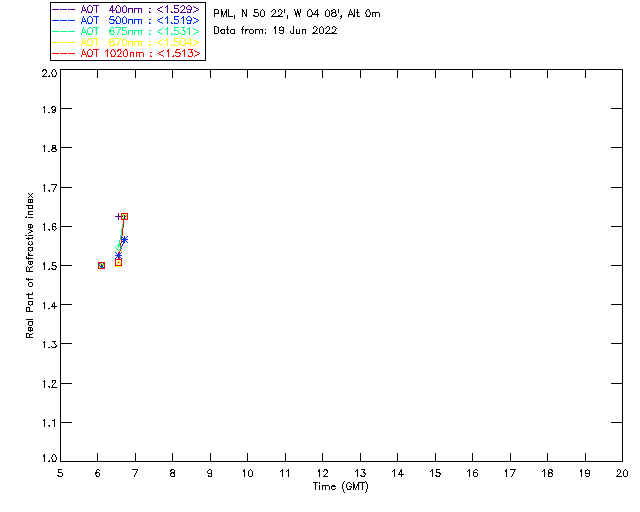Click x-axis tick label 11

coord(285,473)
